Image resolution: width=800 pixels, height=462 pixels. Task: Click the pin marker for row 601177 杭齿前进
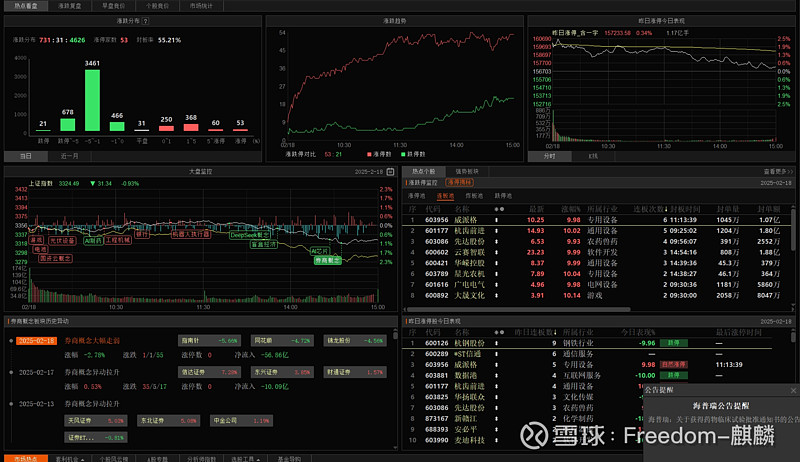[x=496, y=230]
